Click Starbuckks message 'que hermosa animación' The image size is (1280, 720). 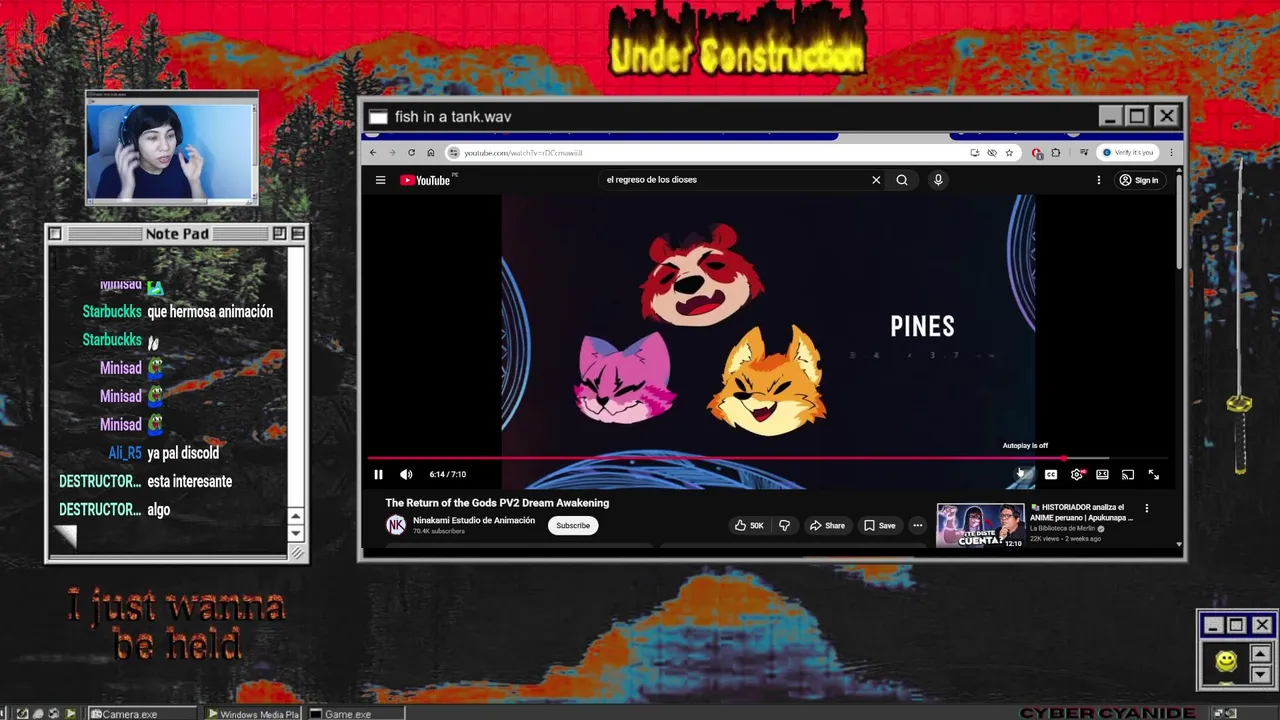[210, 312]
